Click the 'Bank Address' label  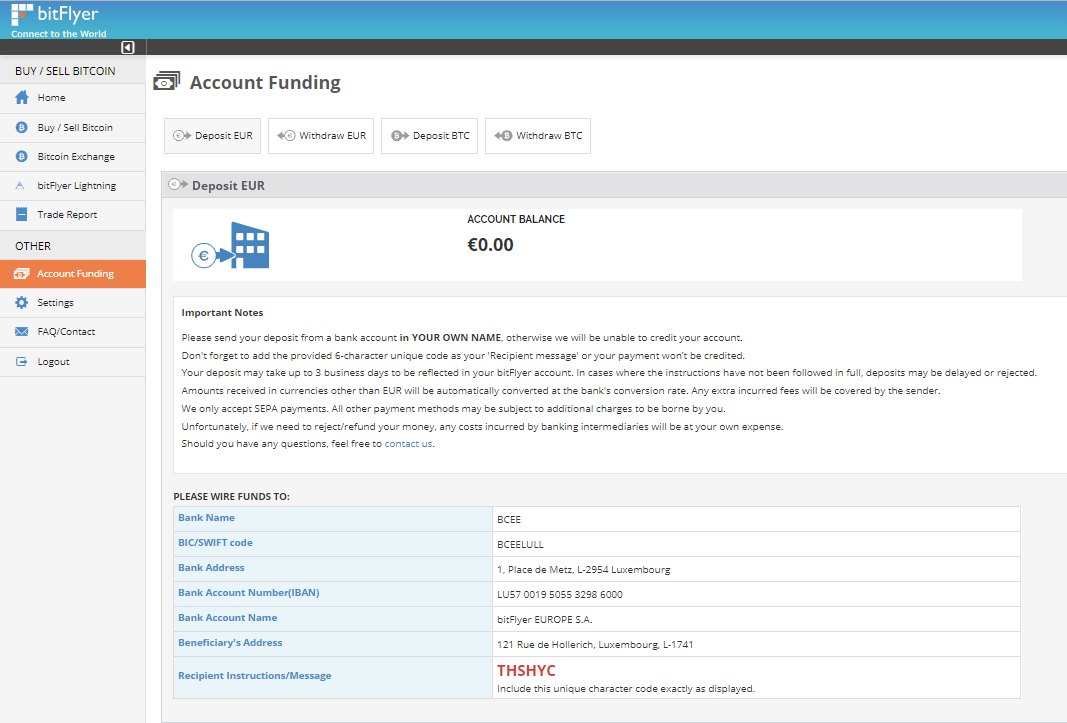point(211,568)
